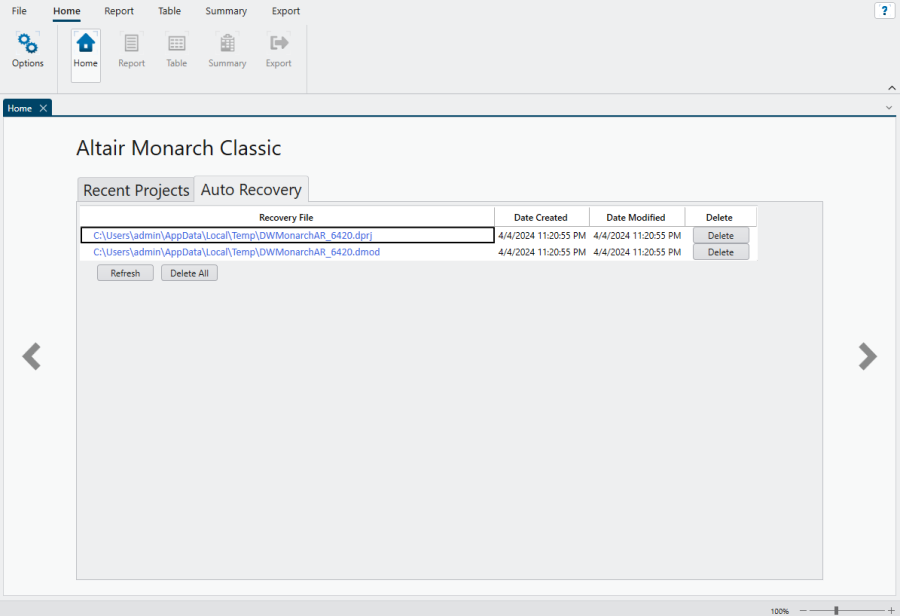This screenshot has width=900, height=616.
Task: Collapse the ribbon with the chevron
Action: coord(892,88)
